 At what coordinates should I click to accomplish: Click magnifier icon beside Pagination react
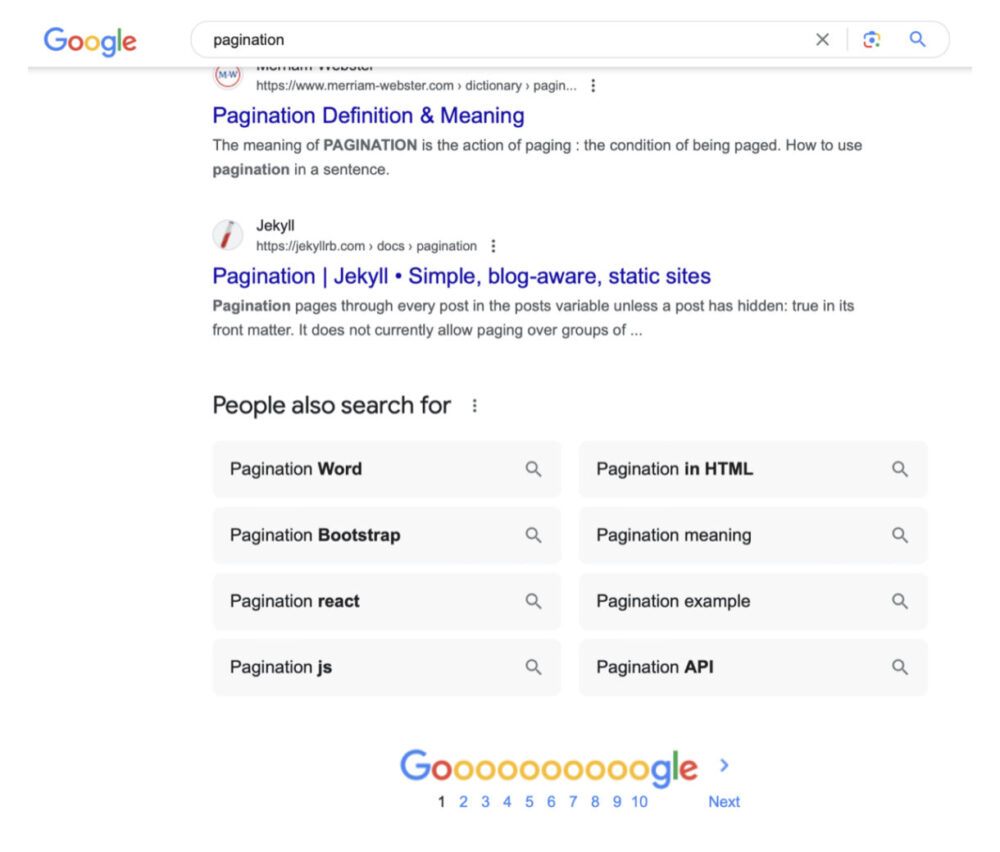pyautogui.click(x=534, y=601)
